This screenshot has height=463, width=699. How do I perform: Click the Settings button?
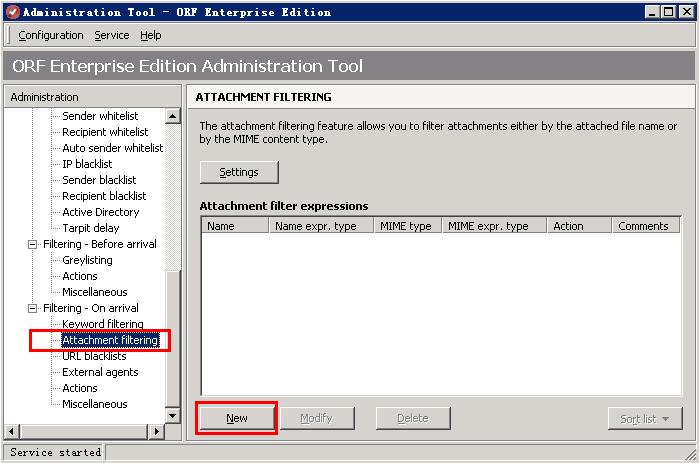[239, 172]
